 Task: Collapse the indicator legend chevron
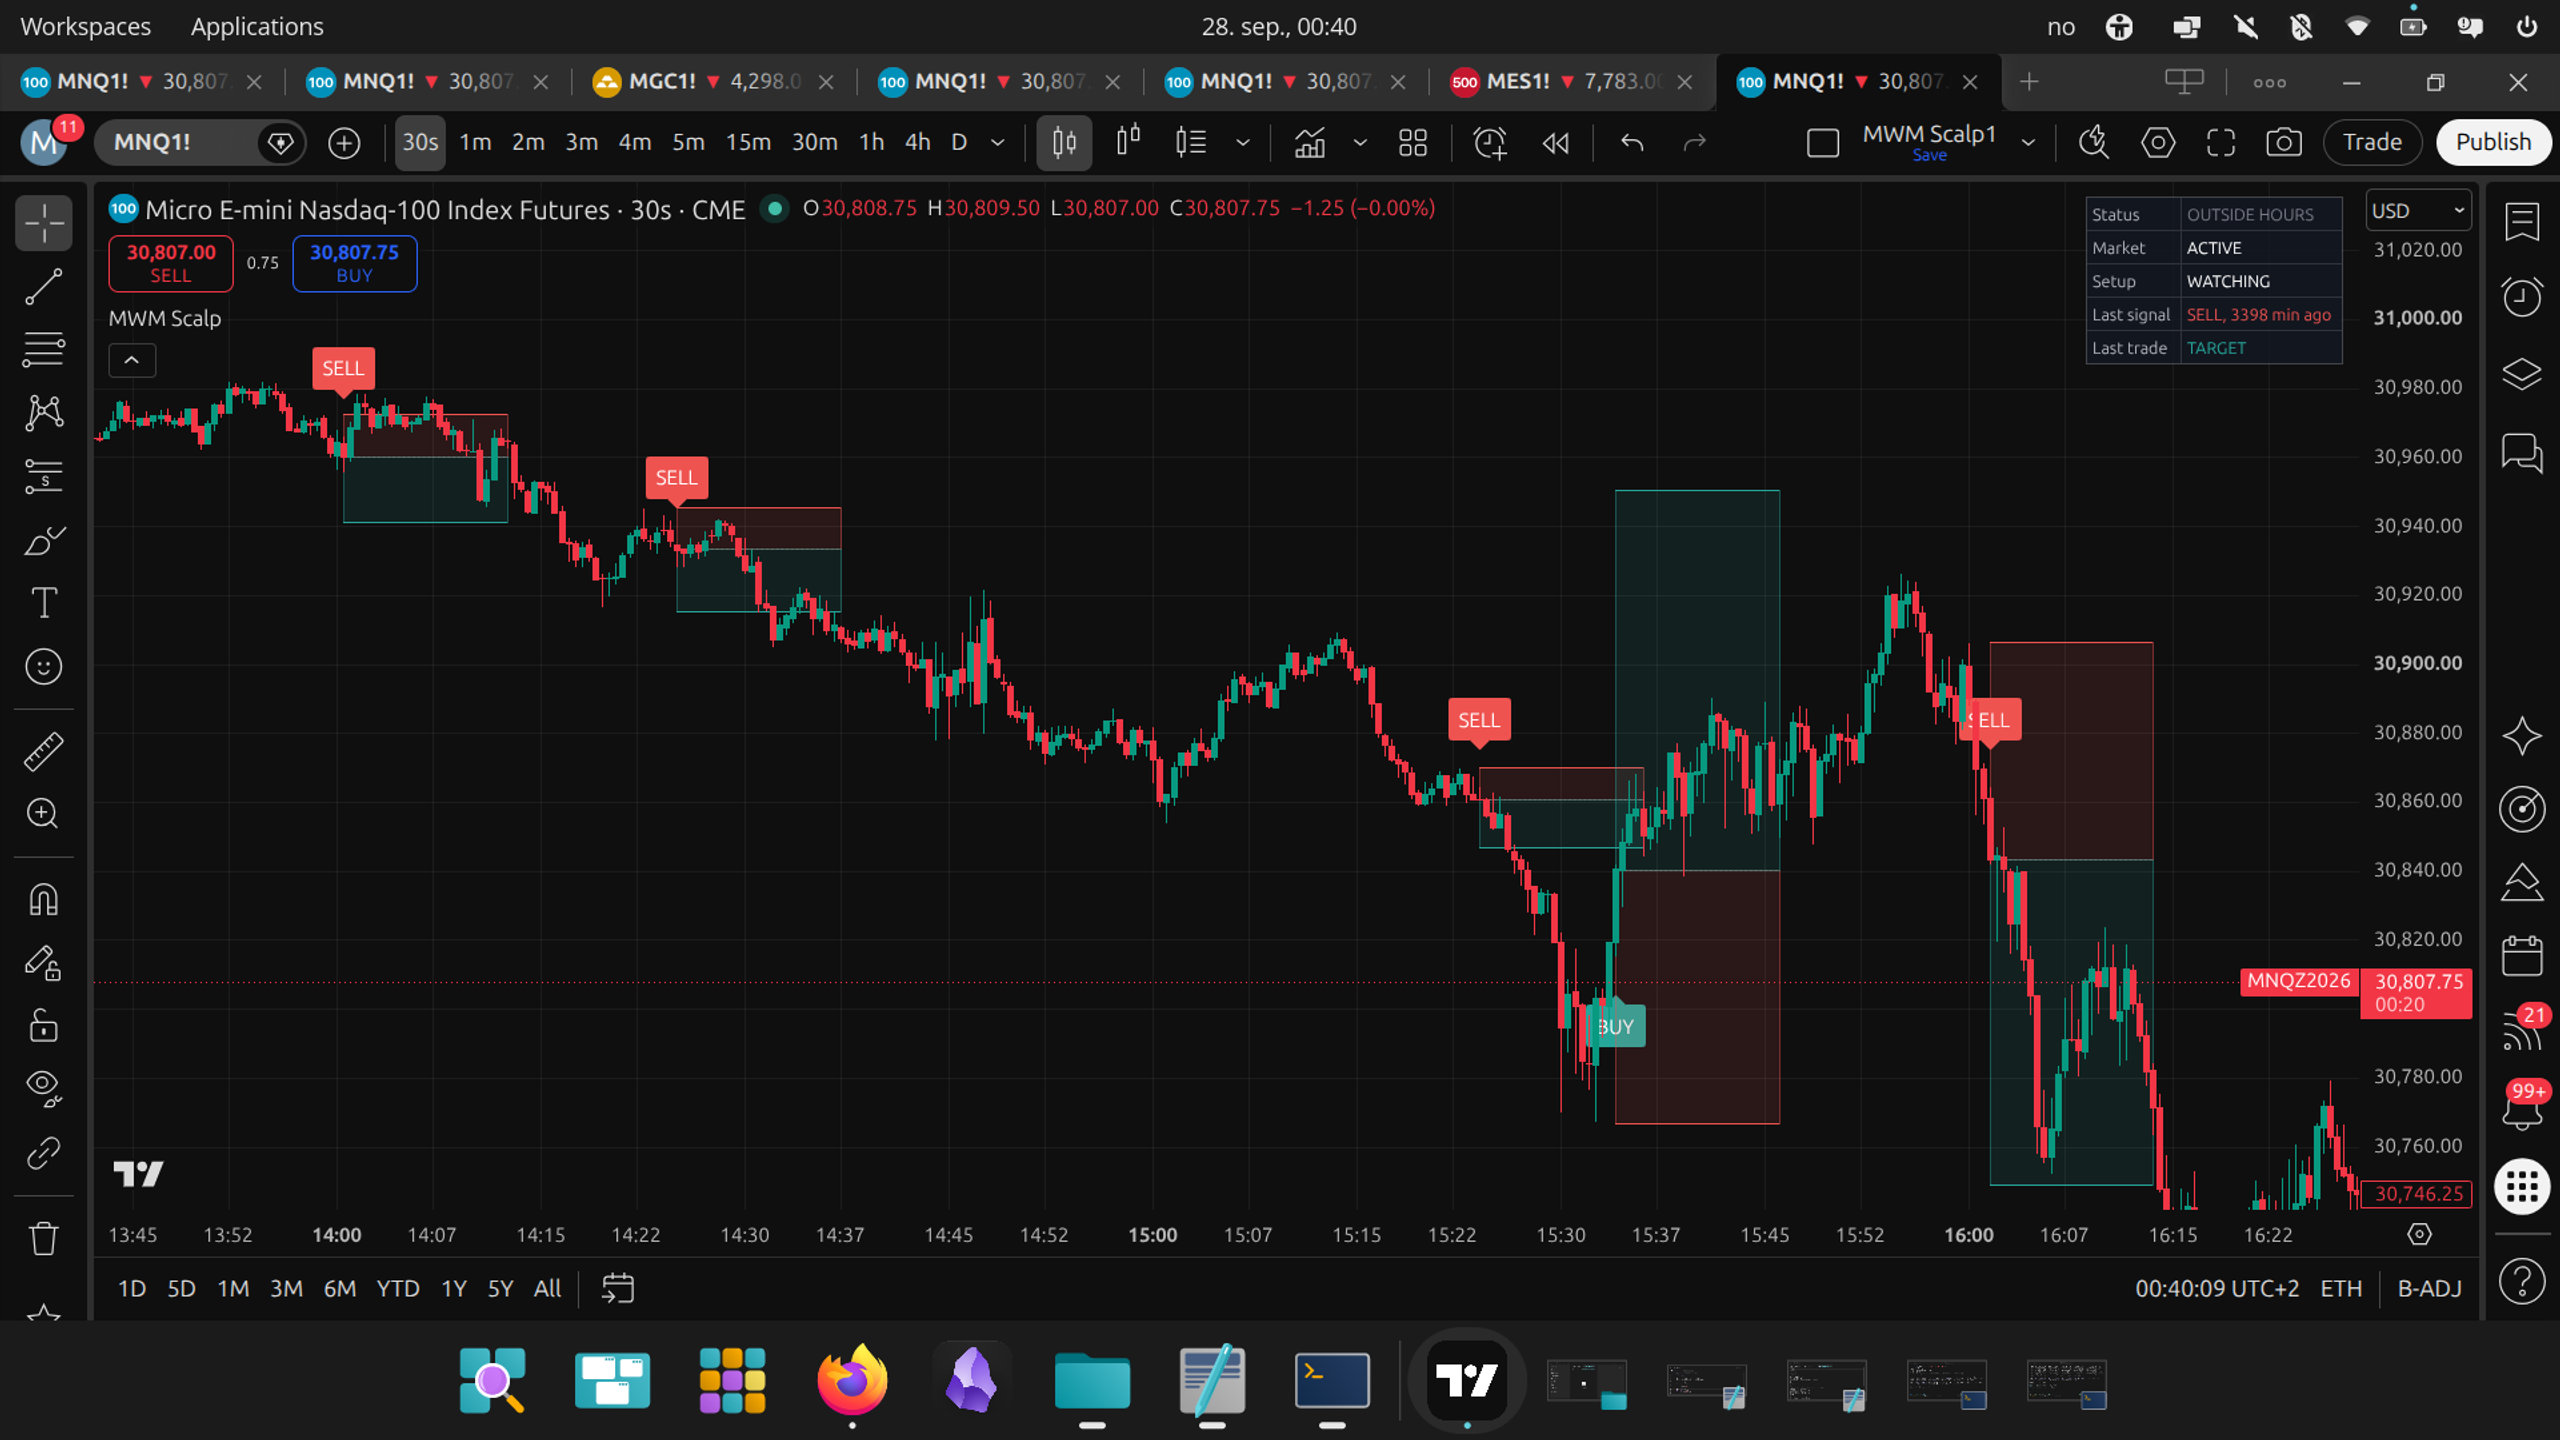pyautogui.click(x=132, y=360)
